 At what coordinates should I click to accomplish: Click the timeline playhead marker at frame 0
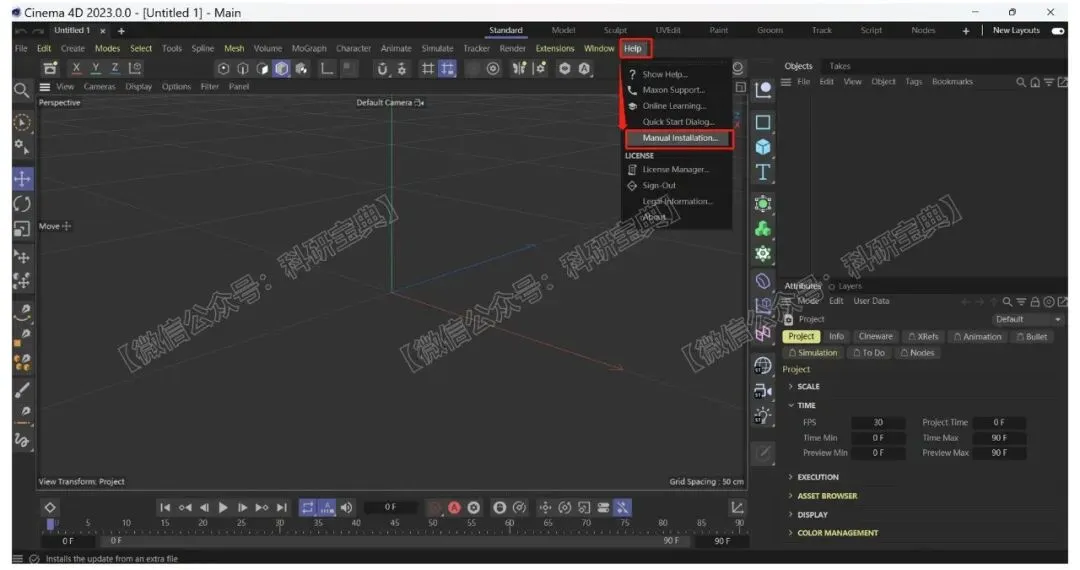(50, 525)
